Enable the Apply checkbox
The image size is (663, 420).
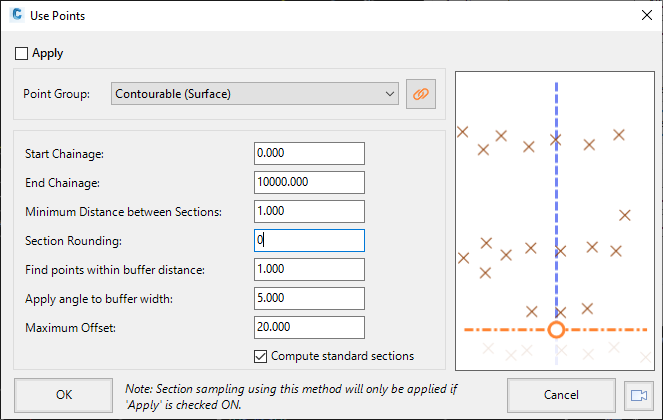tap(22, 53)
